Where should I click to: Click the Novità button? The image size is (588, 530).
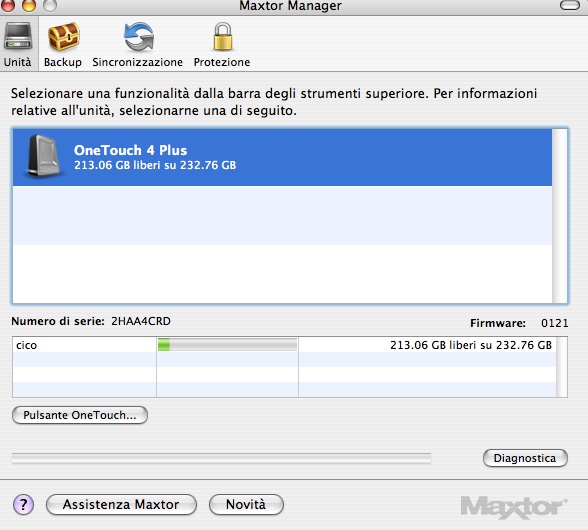(246, 504)
